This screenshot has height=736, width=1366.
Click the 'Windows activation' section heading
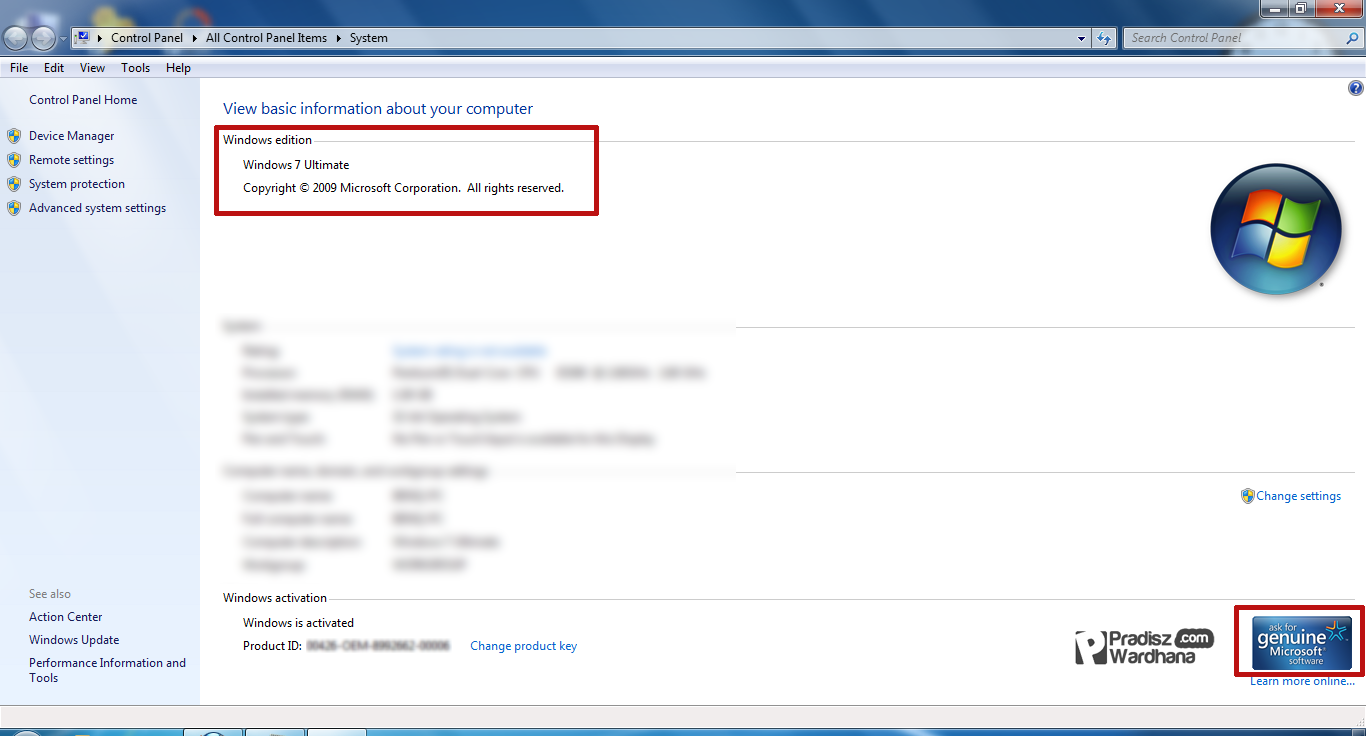[275, 598]
